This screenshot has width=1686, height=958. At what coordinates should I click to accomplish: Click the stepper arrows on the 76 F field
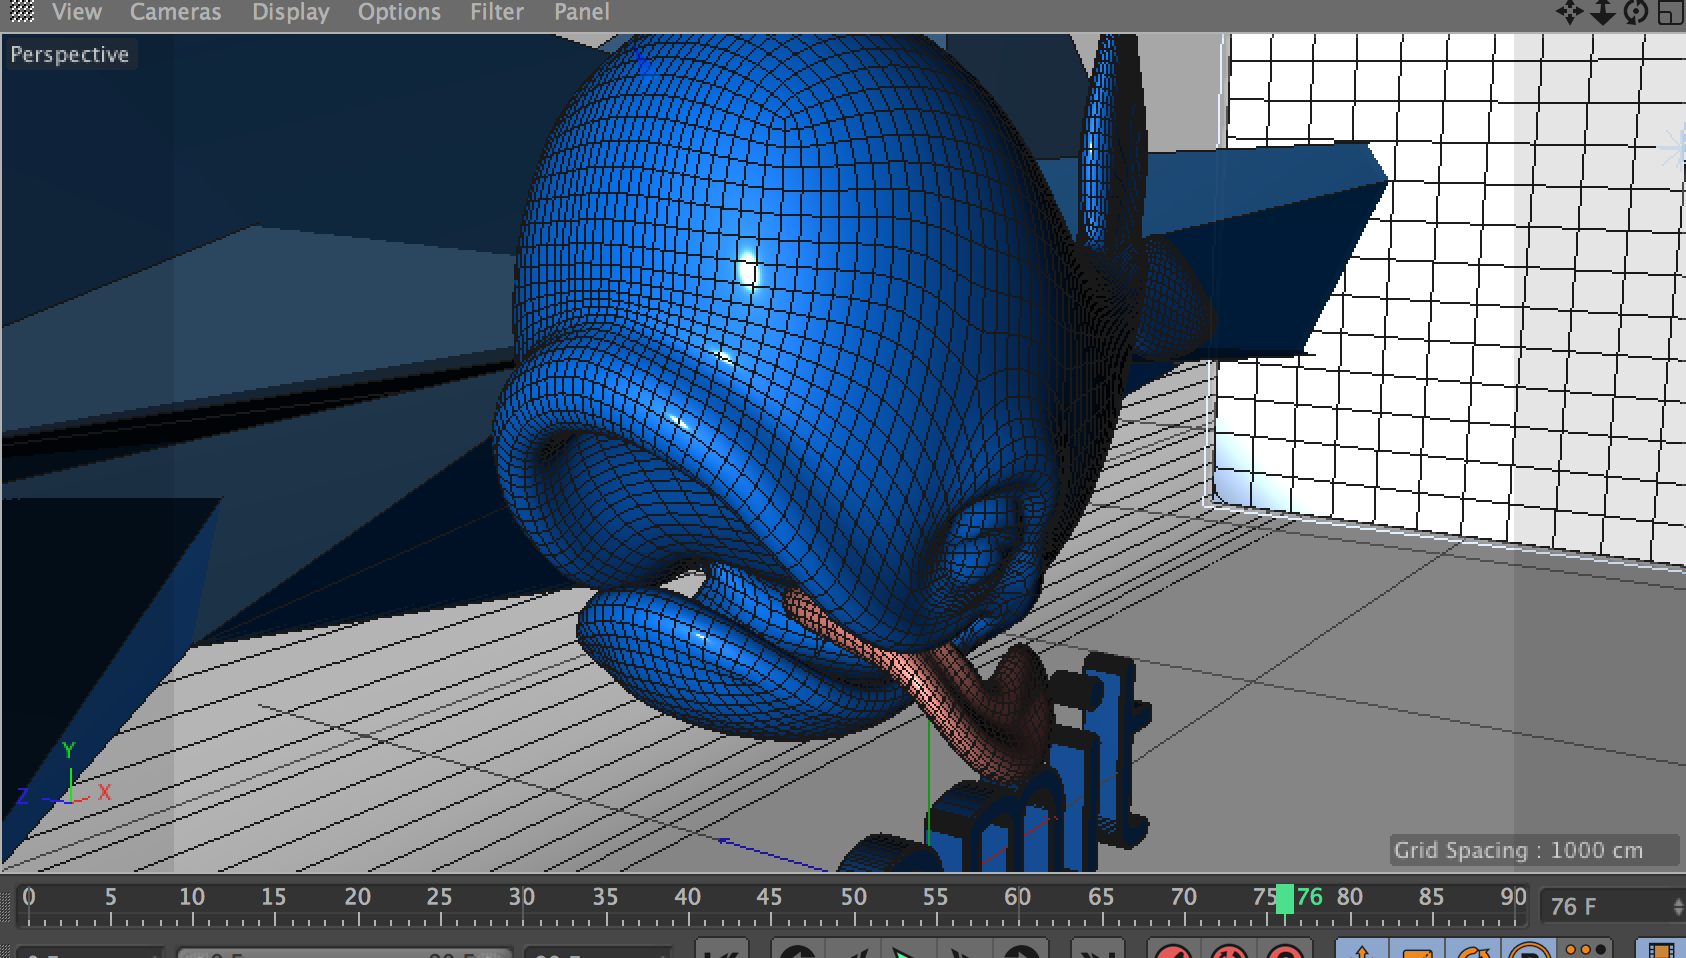coord(1678,907)
